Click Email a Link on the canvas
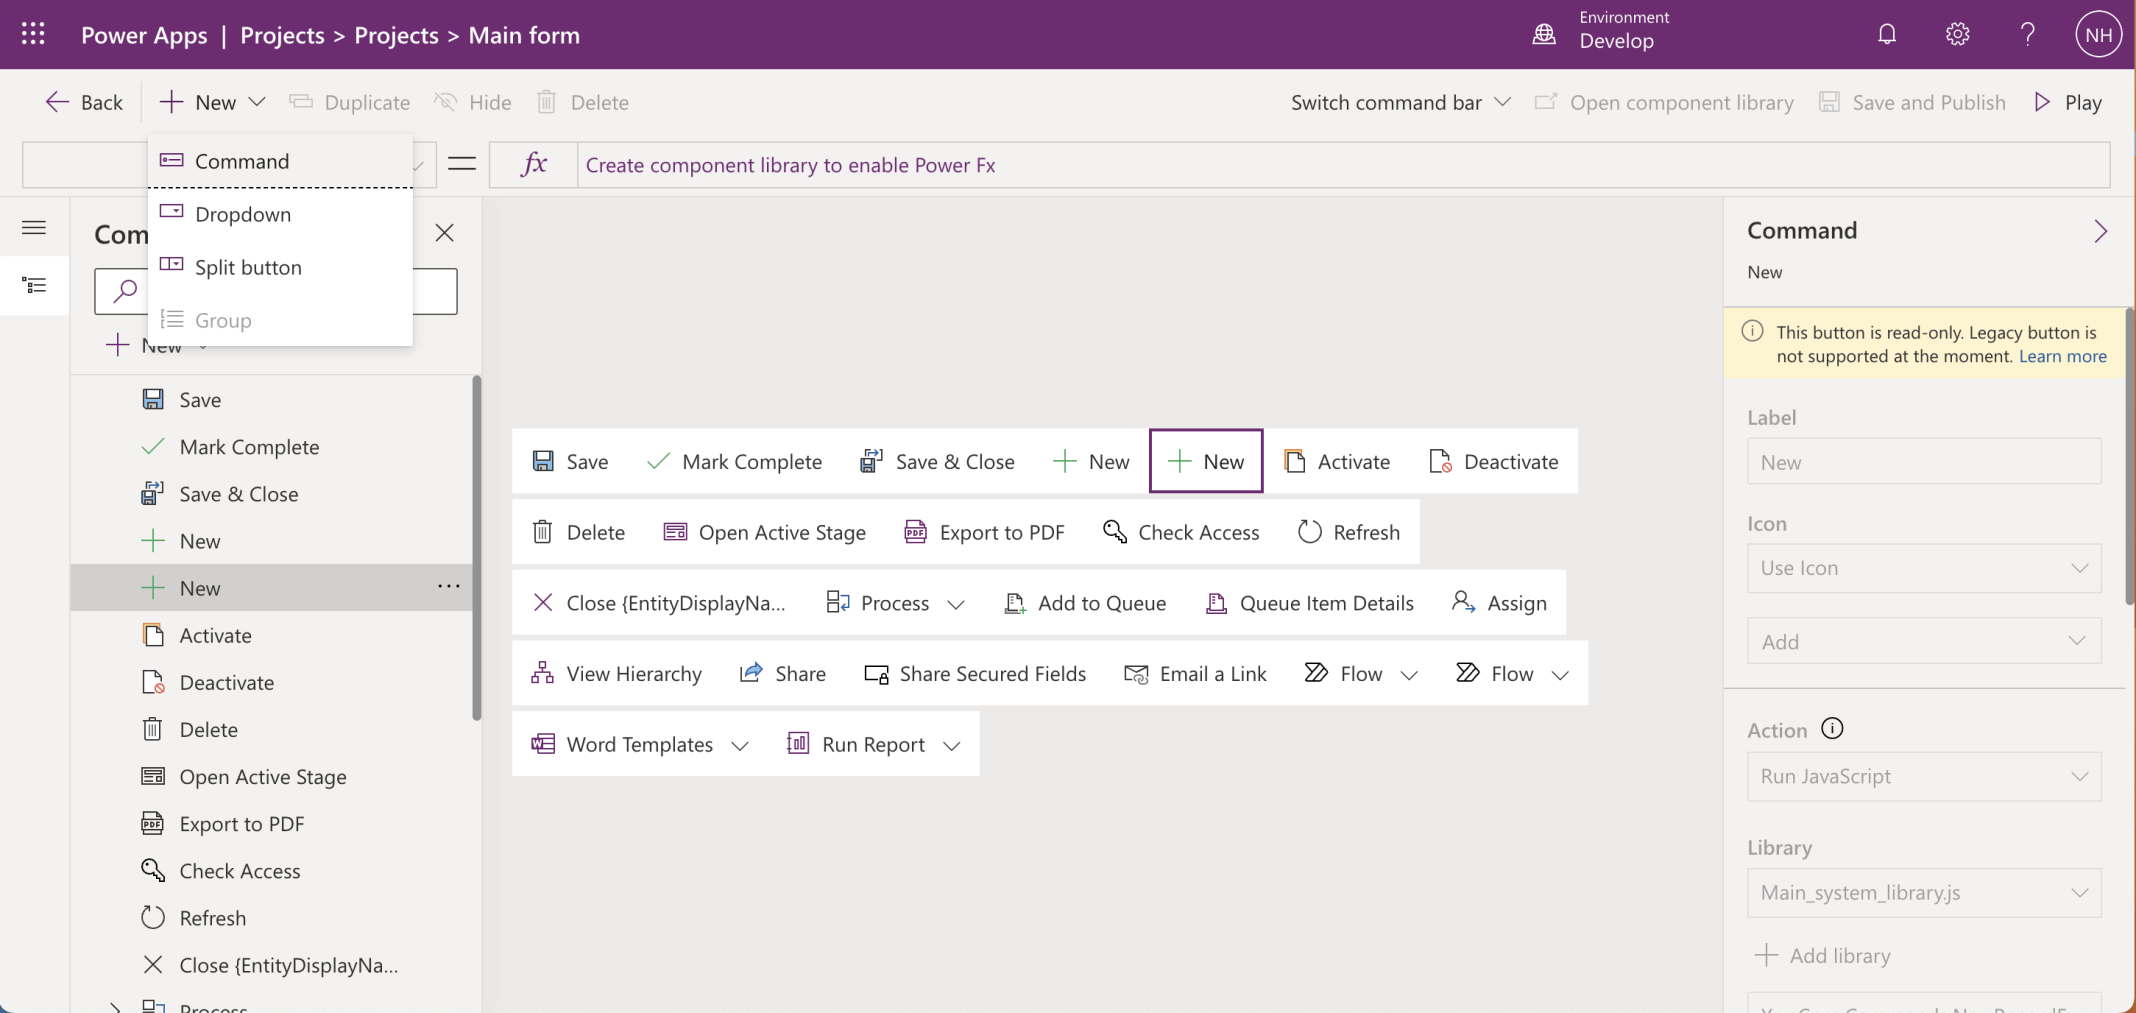Viewport: 2136px width, 1013px height. pyautogui.click(x=1195, y=674)
